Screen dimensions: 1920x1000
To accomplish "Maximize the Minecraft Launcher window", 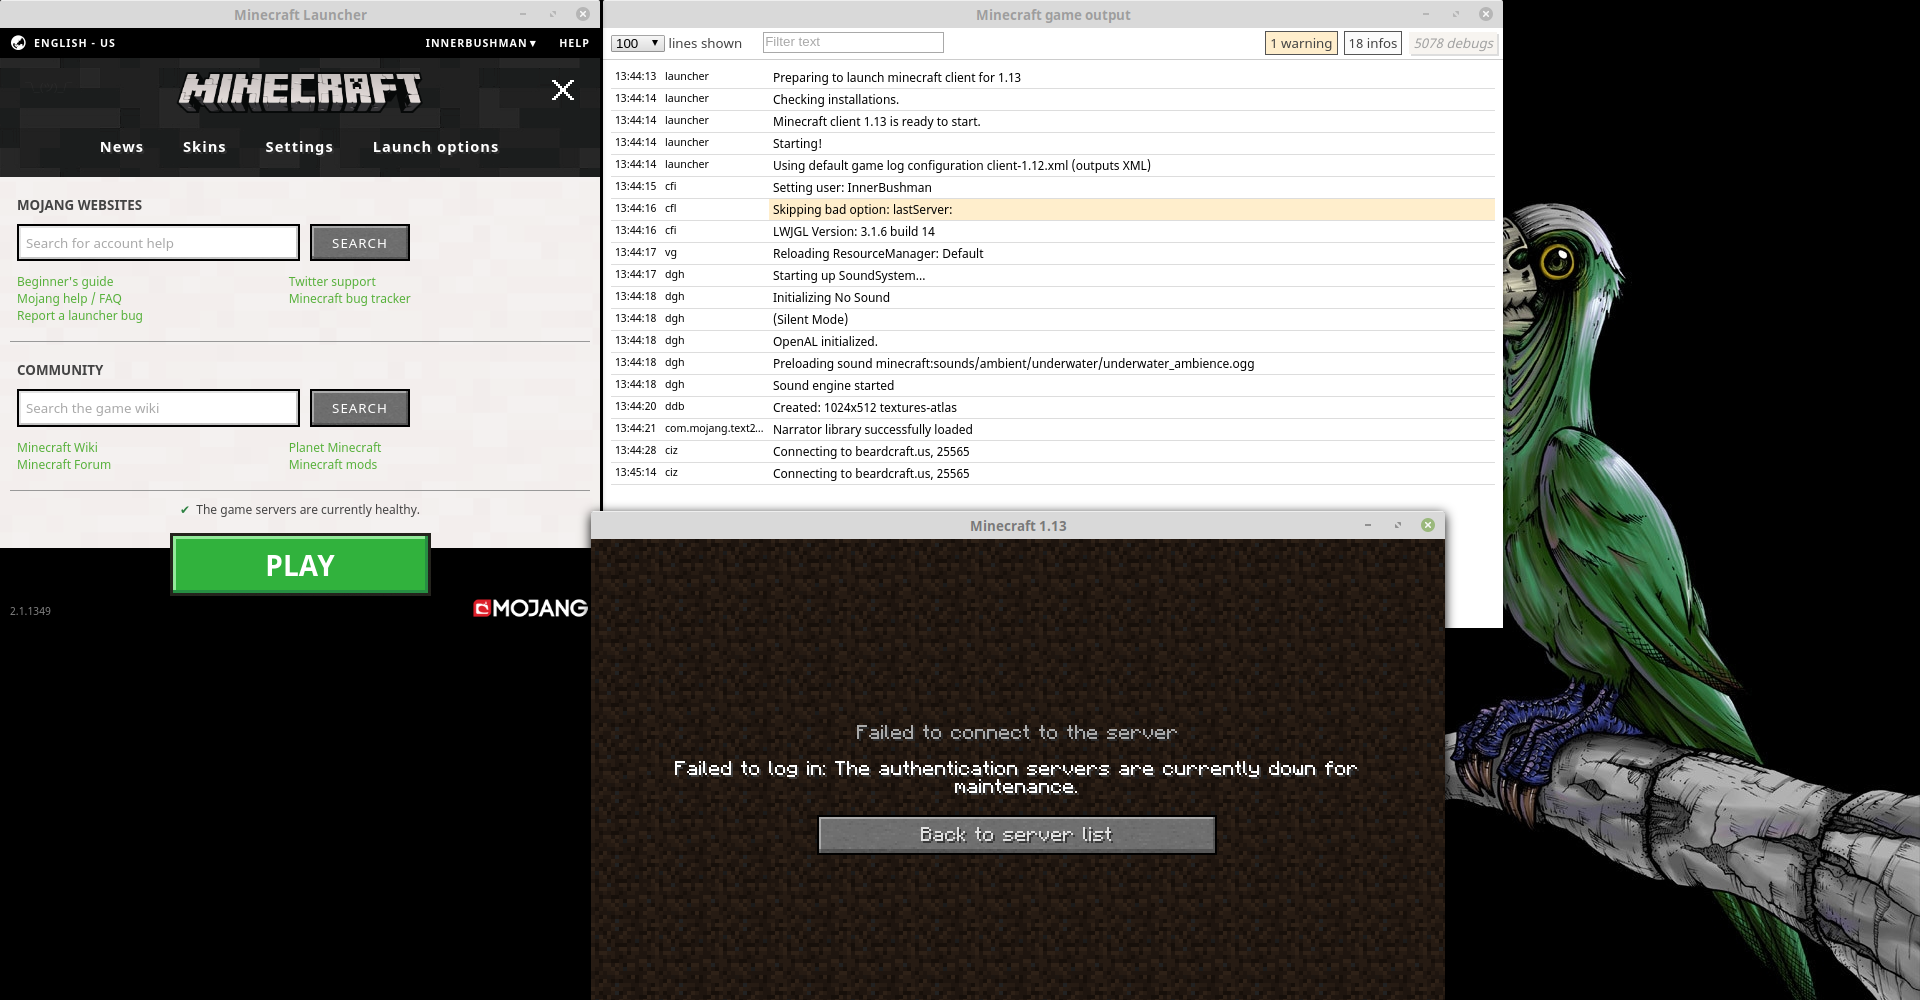I will pyautogui.click(x=552, y=14).
